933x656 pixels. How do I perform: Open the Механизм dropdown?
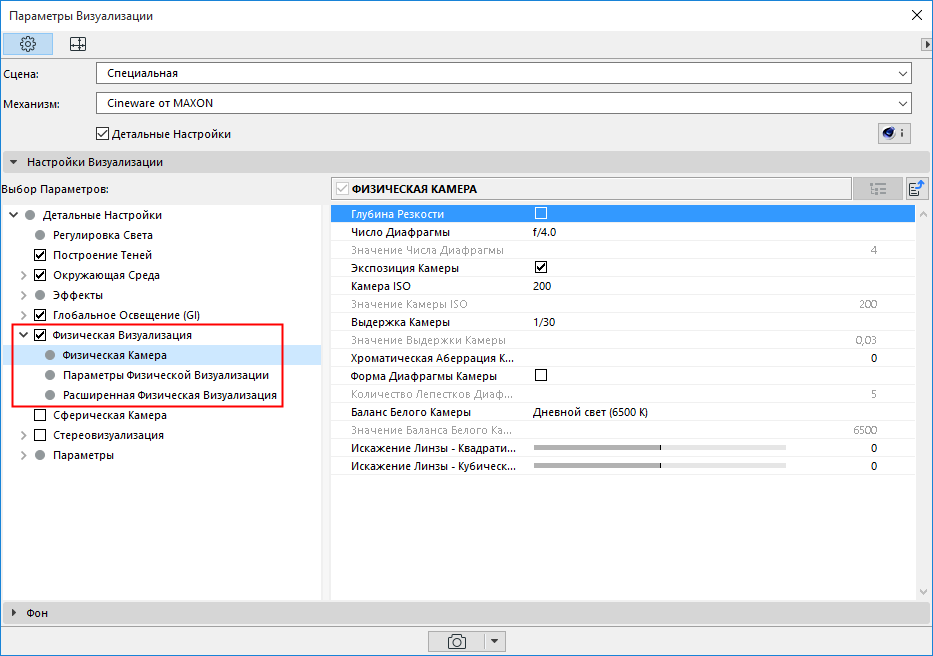coord(503,103)
